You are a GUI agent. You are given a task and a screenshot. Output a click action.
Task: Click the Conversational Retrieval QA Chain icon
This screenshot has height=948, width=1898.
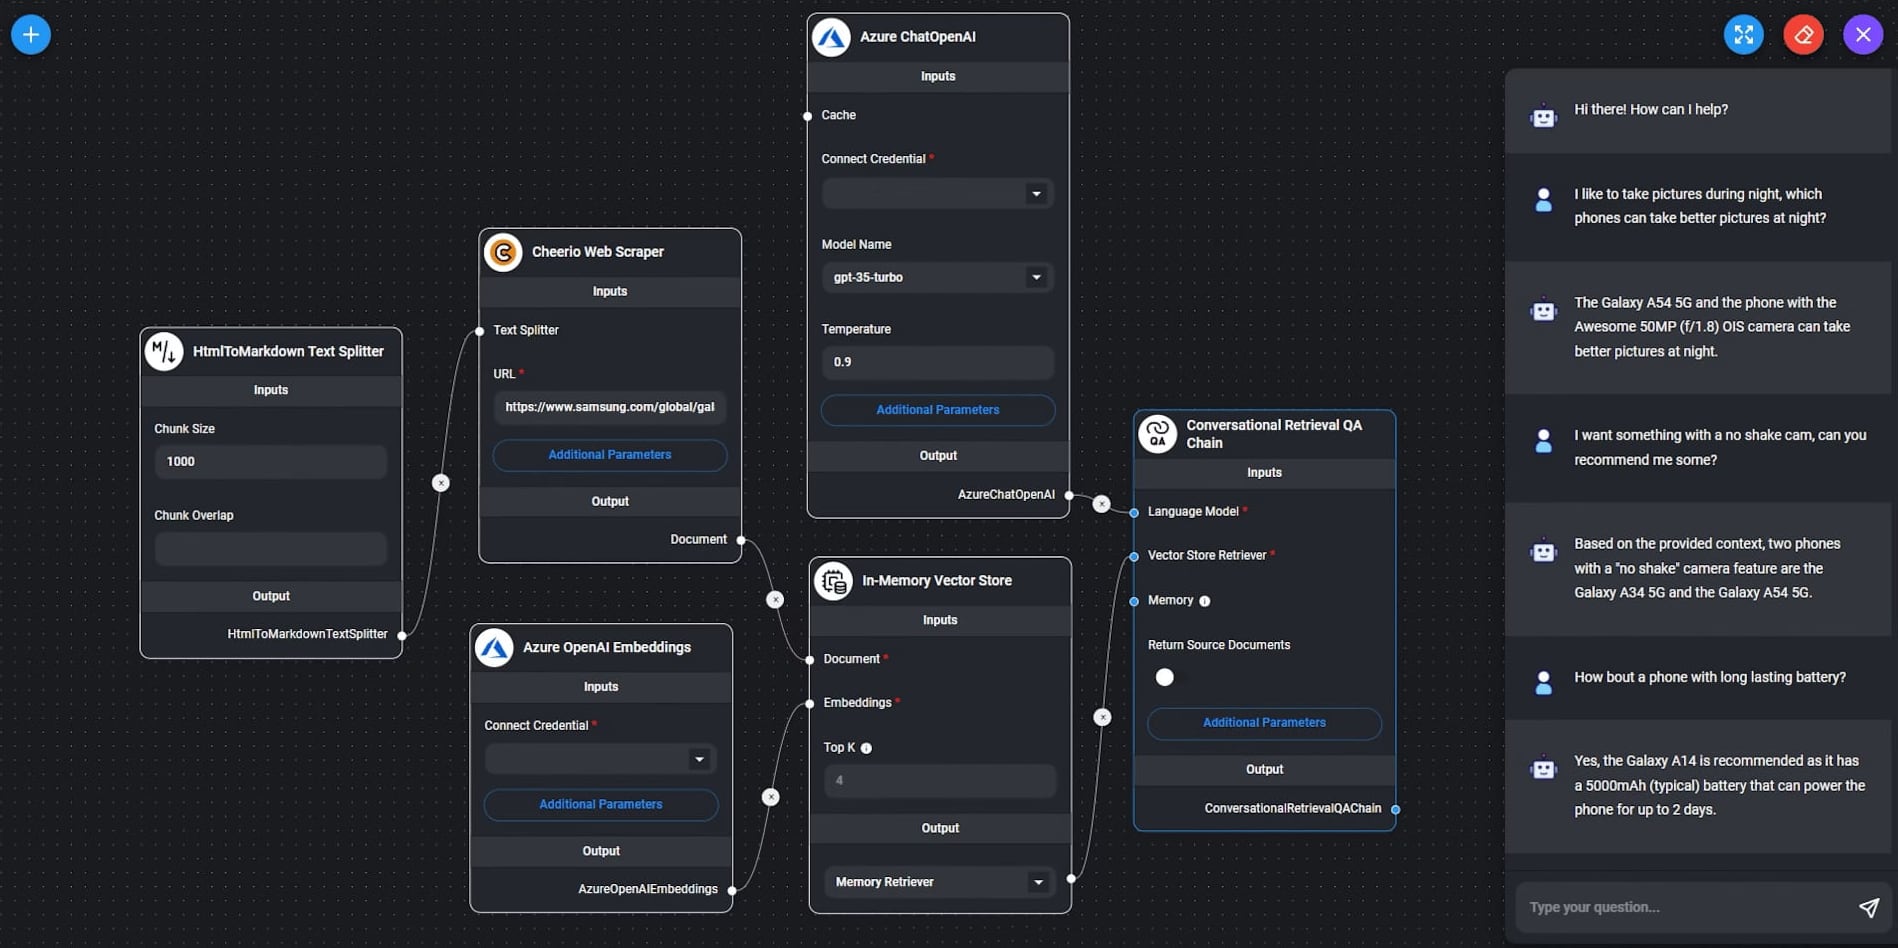click(x=1158, y=434)
